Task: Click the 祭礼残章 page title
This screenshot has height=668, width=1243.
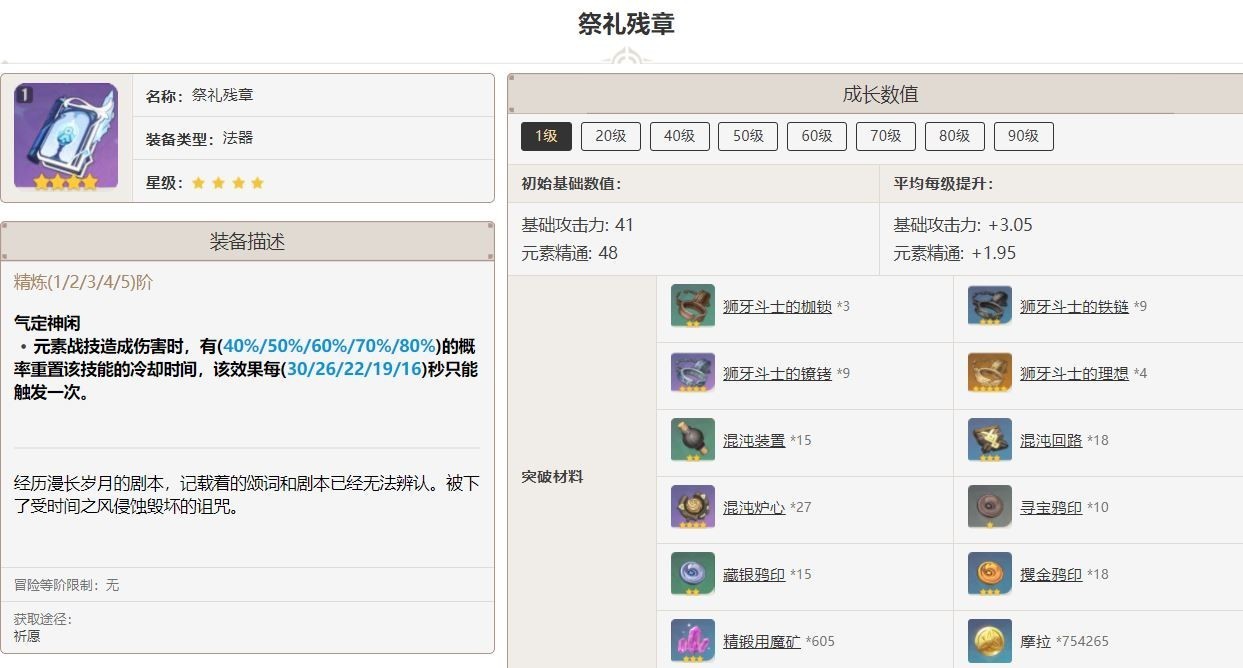Action: tap(626, 23)
